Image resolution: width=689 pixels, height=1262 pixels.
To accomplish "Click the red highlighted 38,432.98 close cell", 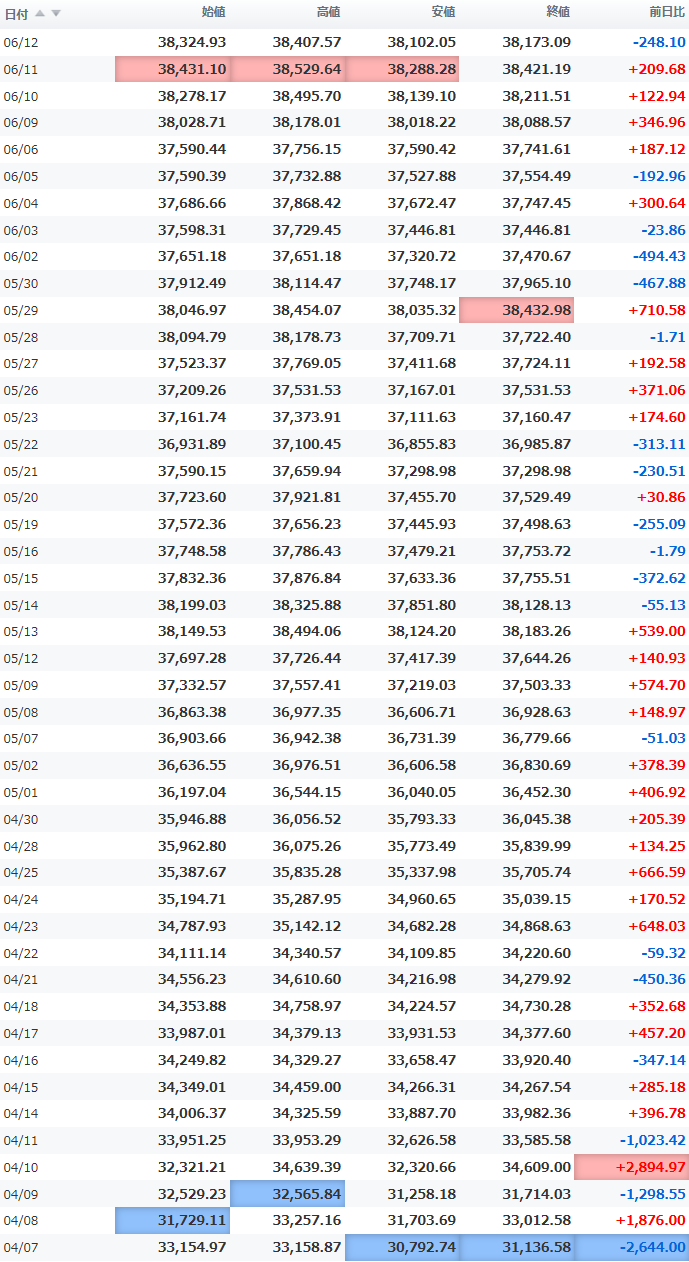I will point(516,310).
